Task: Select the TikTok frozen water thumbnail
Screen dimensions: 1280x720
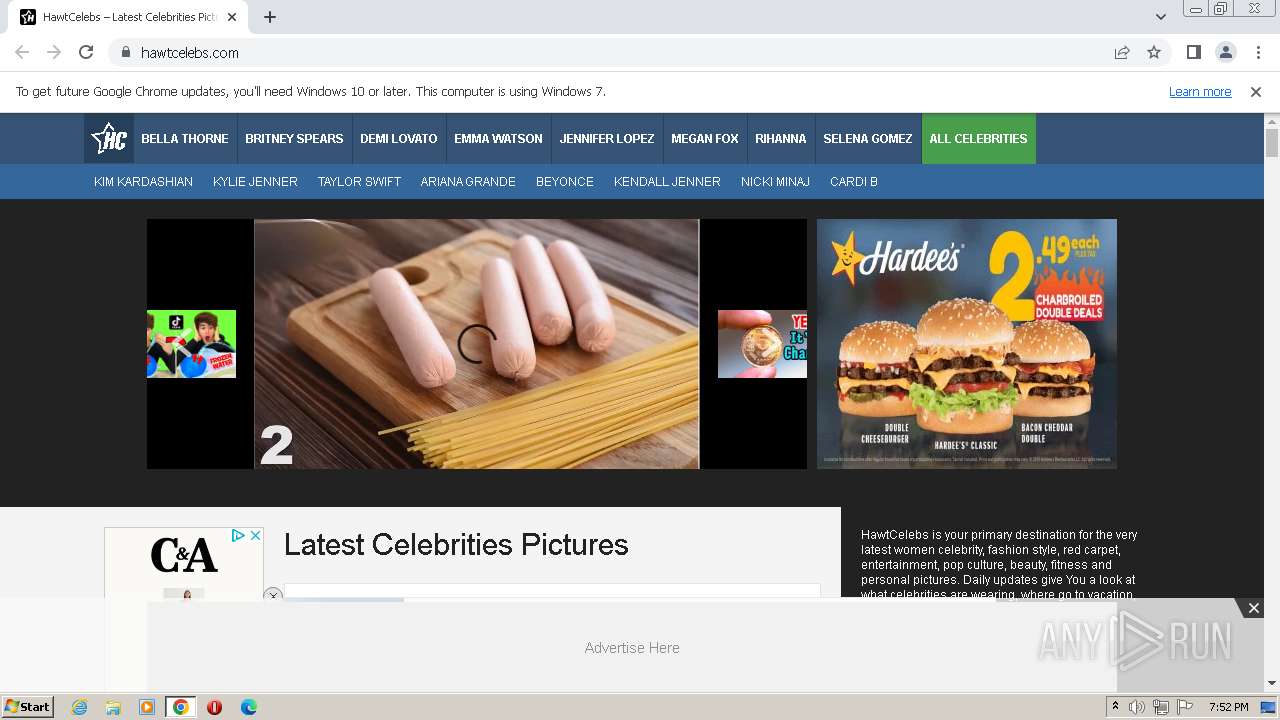Action: (191, 344)
